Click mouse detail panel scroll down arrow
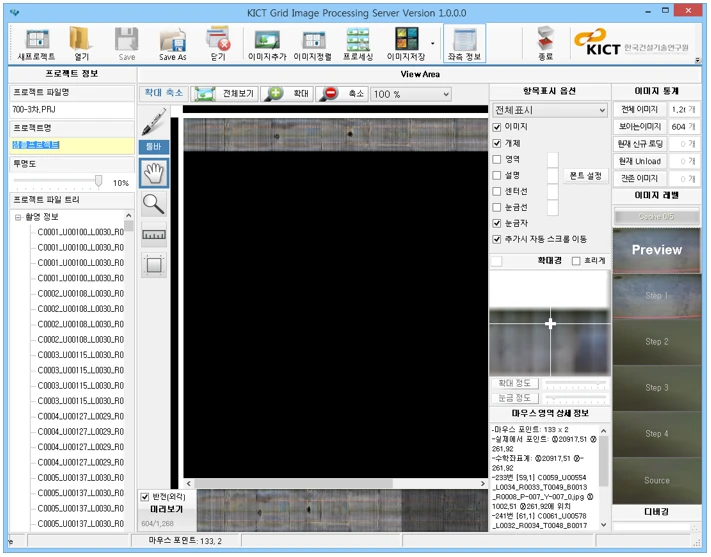This screenshot has height=557, width=711. coord(604,525)
